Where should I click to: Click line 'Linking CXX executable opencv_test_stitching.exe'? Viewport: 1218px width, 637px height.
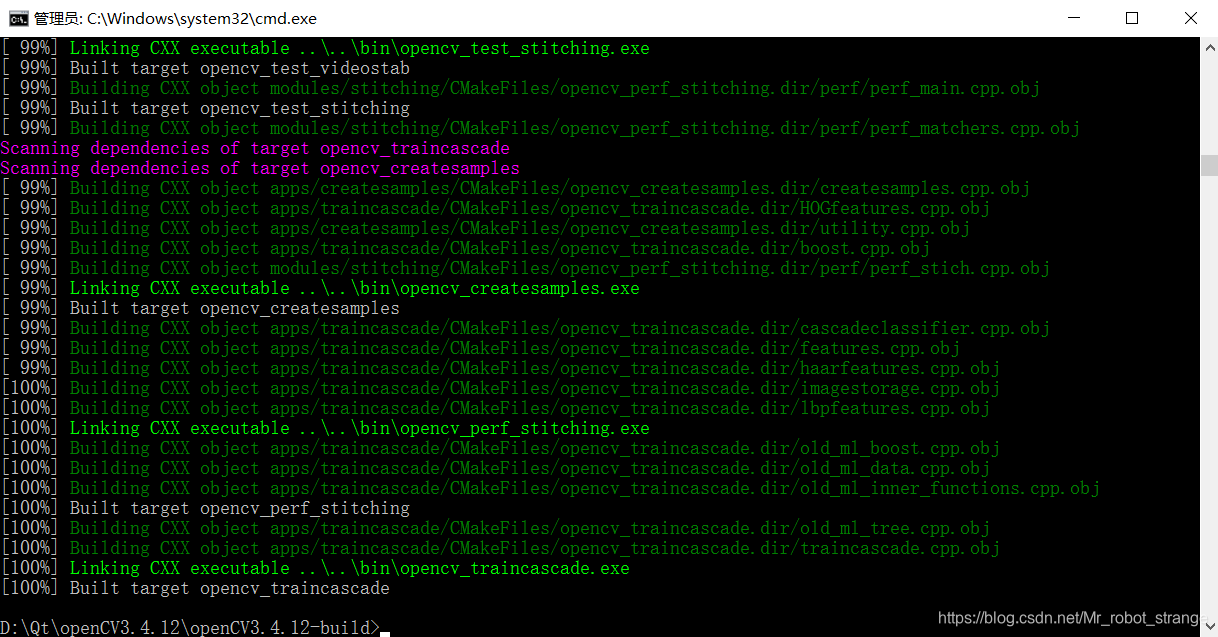(325, 48)
